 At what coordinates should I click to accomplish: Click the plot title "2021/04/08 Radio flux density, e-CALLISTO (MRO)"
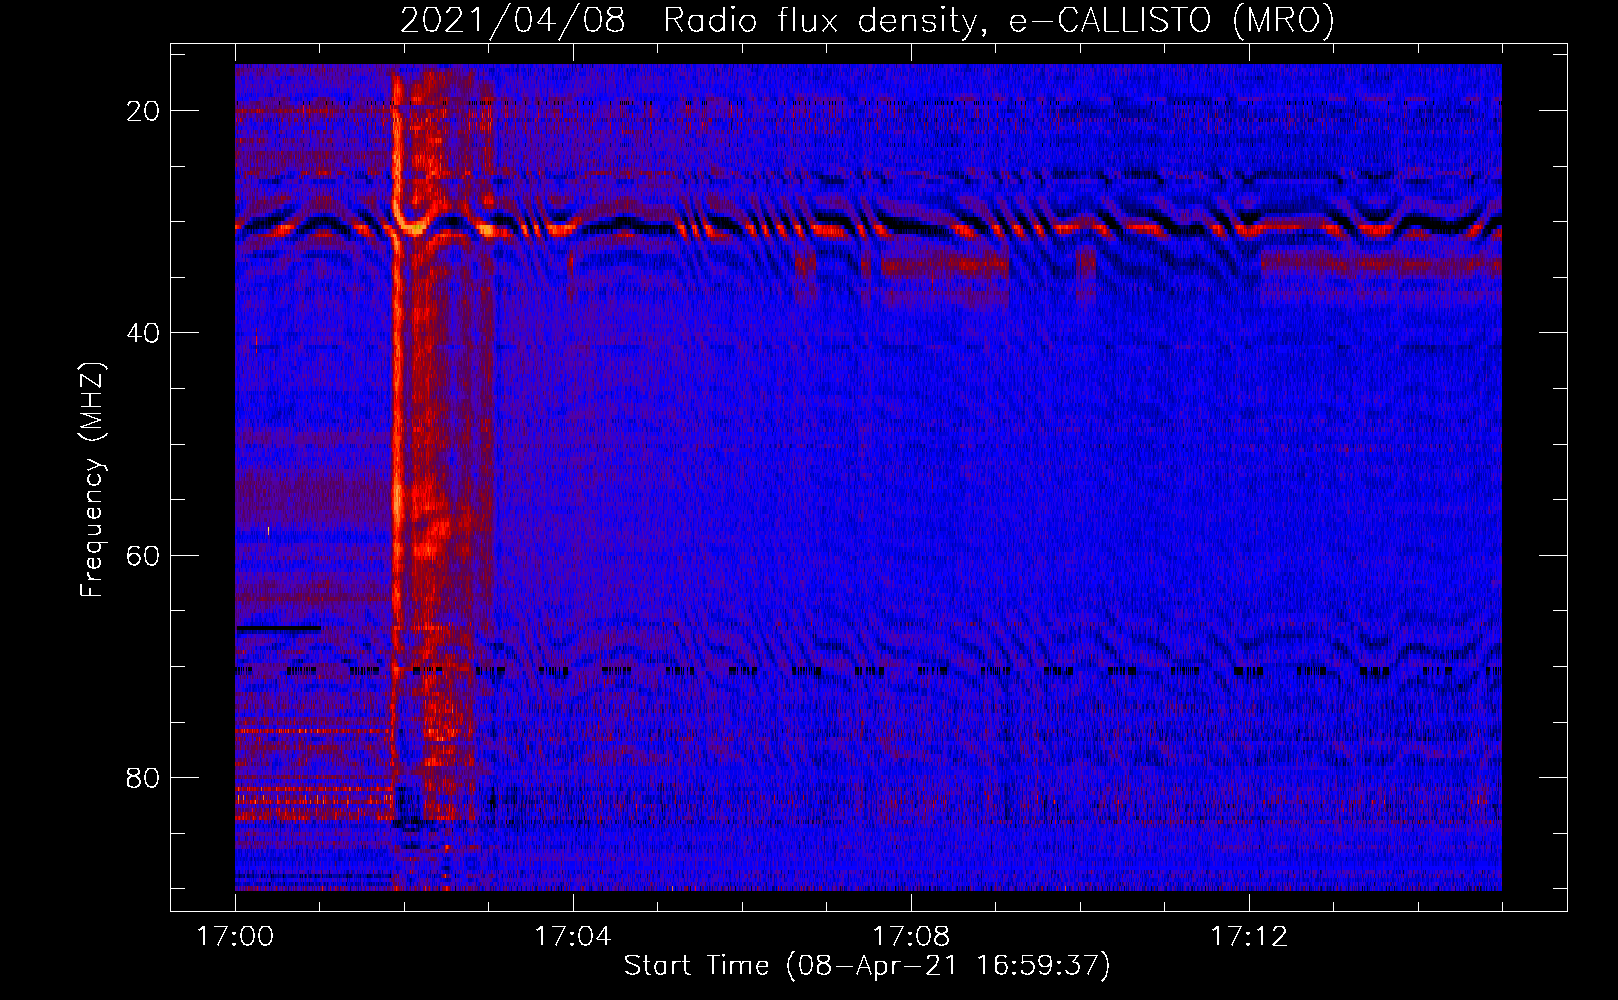pos(867,20)
